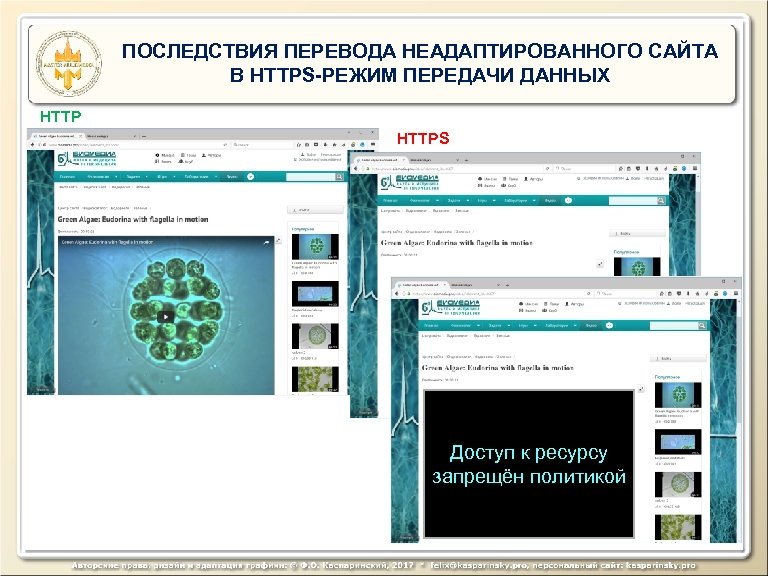Click the round white nav icon in the front HTTPS window
The image size is (768, 576).
[x=609, y=325]
